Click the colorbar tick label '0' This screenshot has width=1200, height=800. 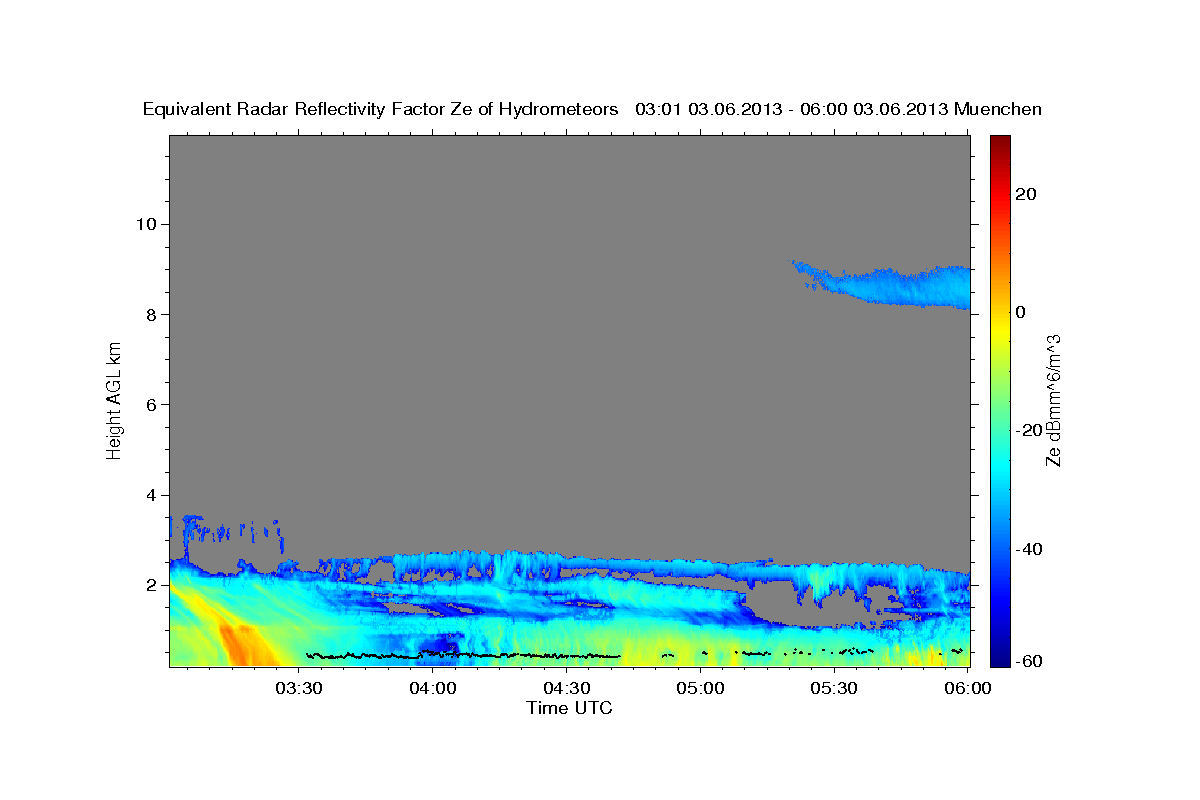coord(1021,312)
